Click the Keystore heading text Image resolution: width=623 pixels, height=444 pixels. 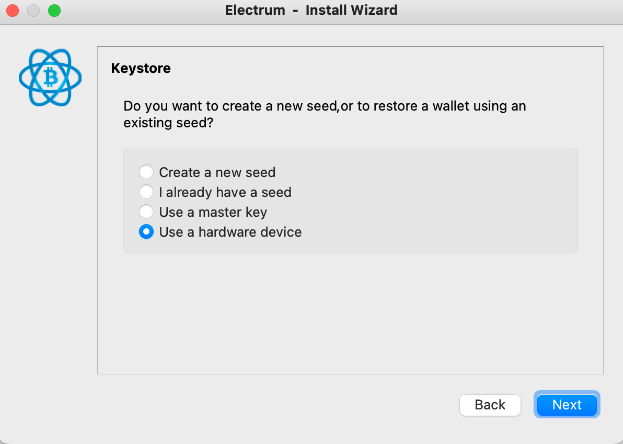(x=141, y=69)
